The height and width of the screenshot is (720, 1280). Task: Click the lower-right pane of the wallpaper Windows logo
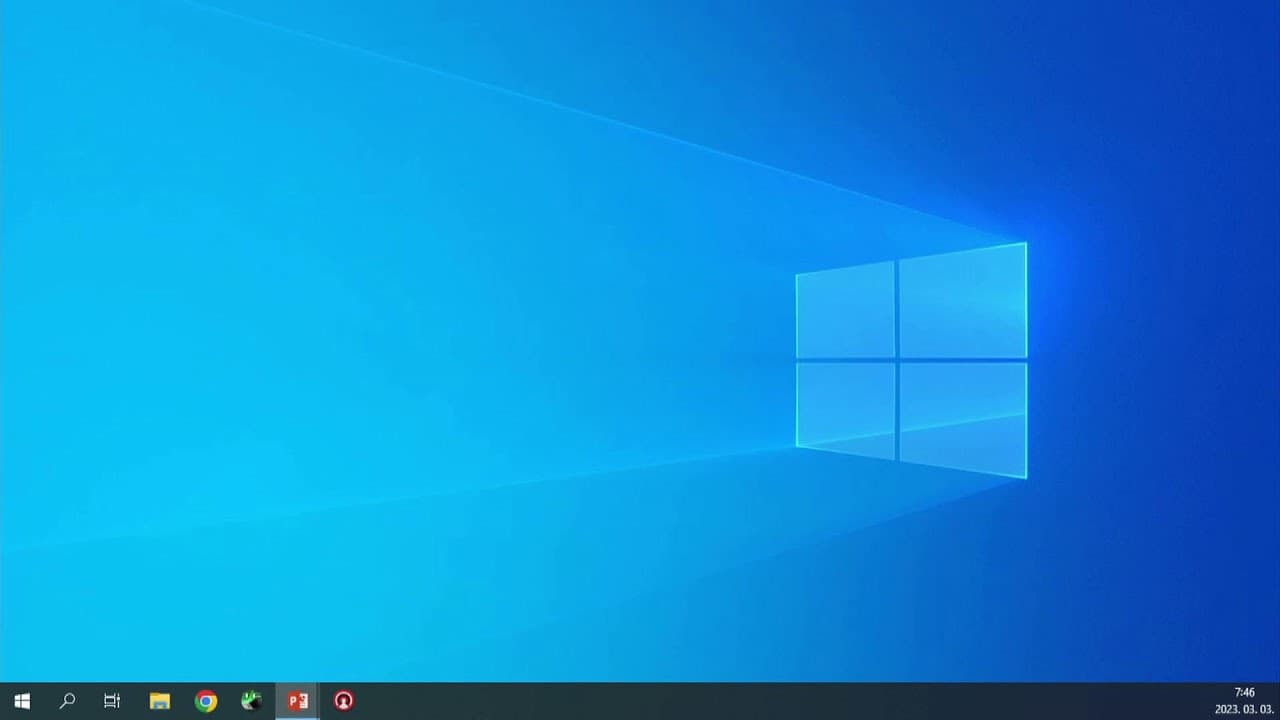tap(963, 417)
